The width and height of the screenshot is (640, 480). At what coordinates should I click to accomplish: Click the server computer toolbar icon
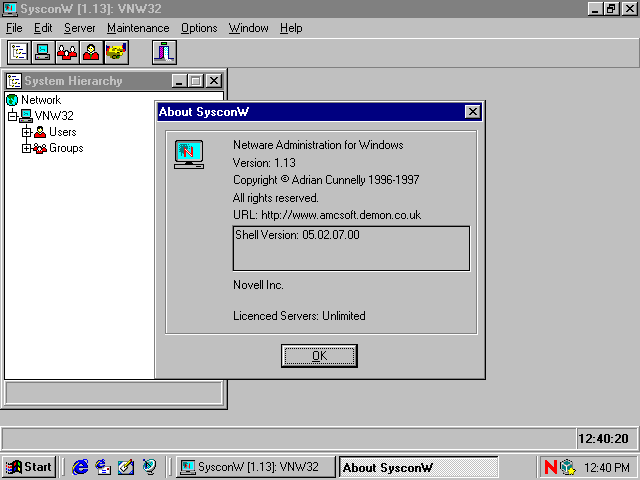(43, 52)
